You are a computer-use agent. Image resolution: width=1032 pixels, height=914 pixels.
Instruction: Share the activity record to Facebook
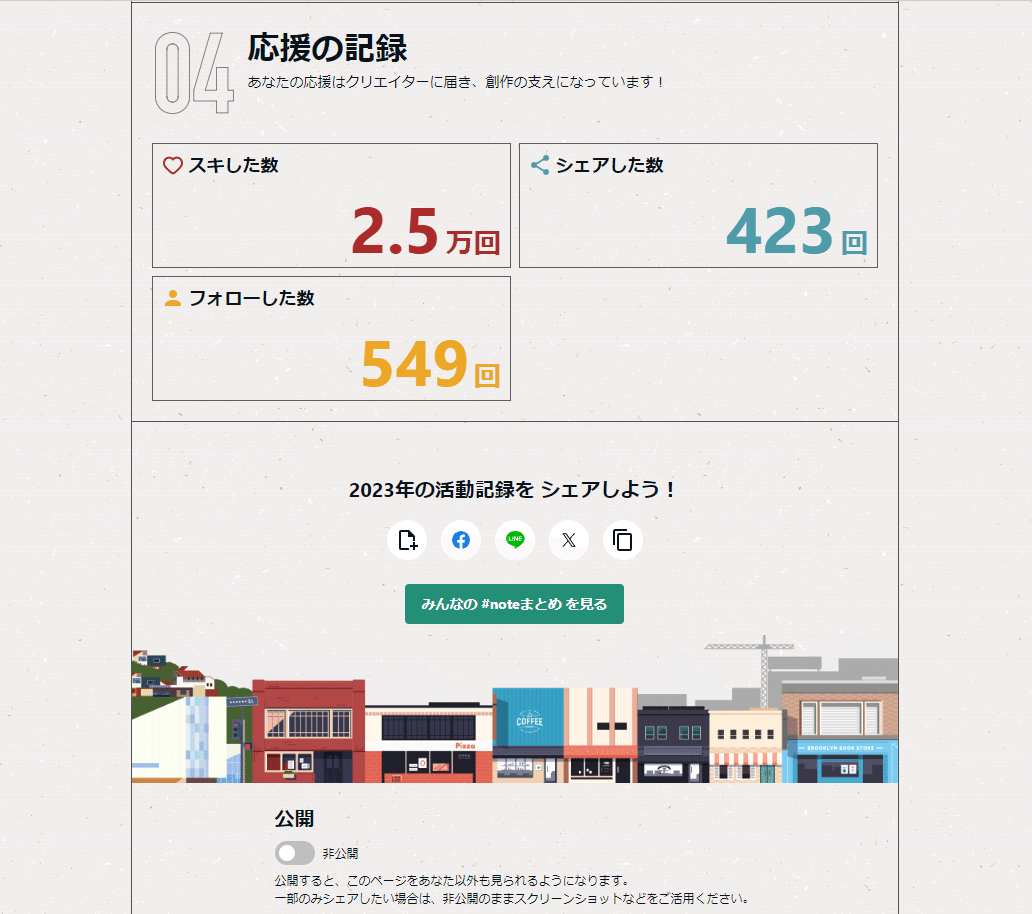click(x=461, y=540)
